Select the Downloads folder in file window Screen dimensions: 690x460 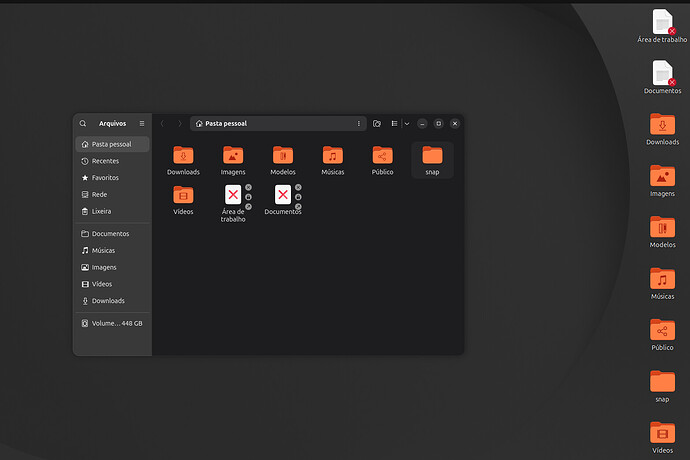coord(184,160)
